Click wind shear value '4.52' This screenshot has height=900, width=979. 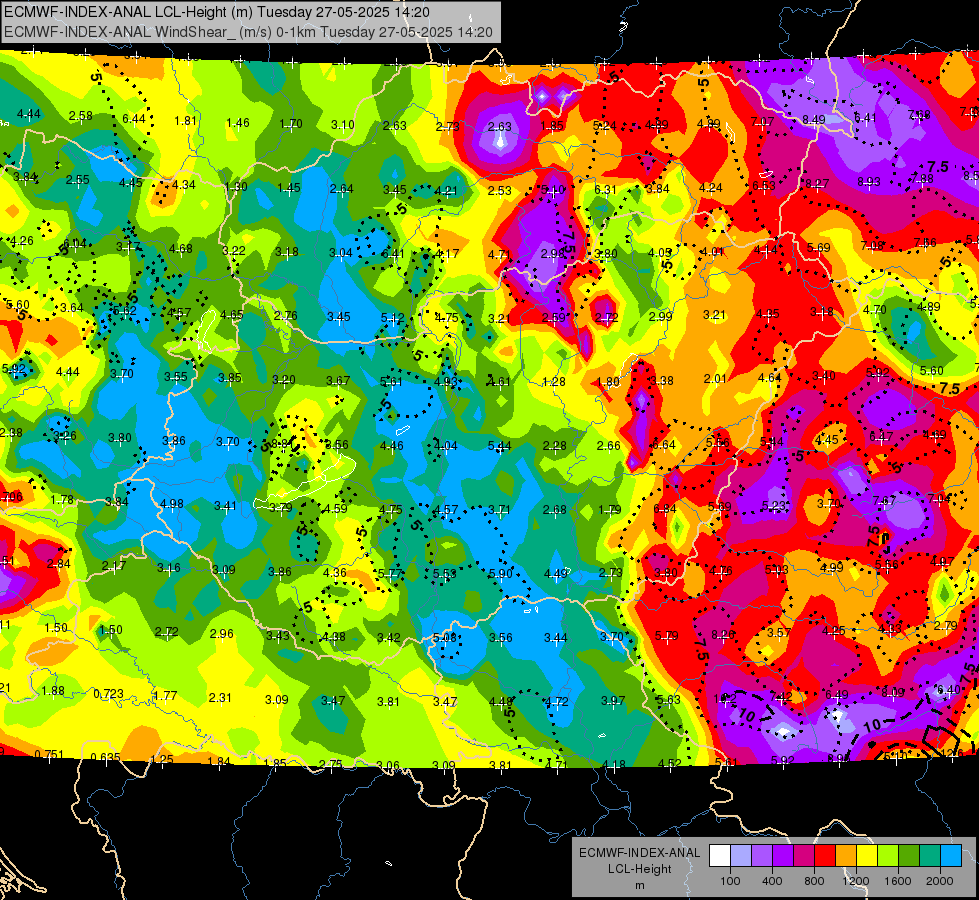click(x=669, y=763)
